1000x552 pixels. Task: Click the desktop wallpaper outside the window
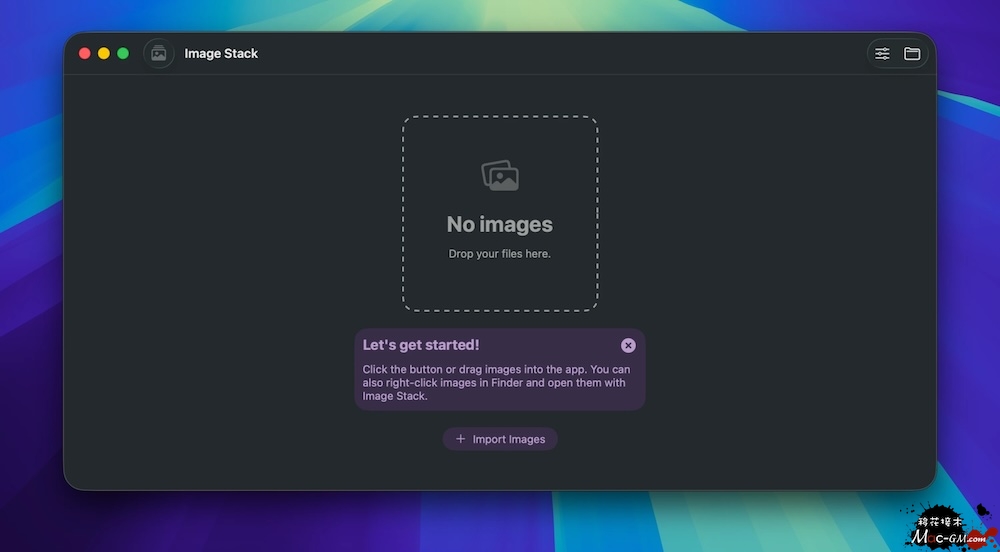click(30, 300)
